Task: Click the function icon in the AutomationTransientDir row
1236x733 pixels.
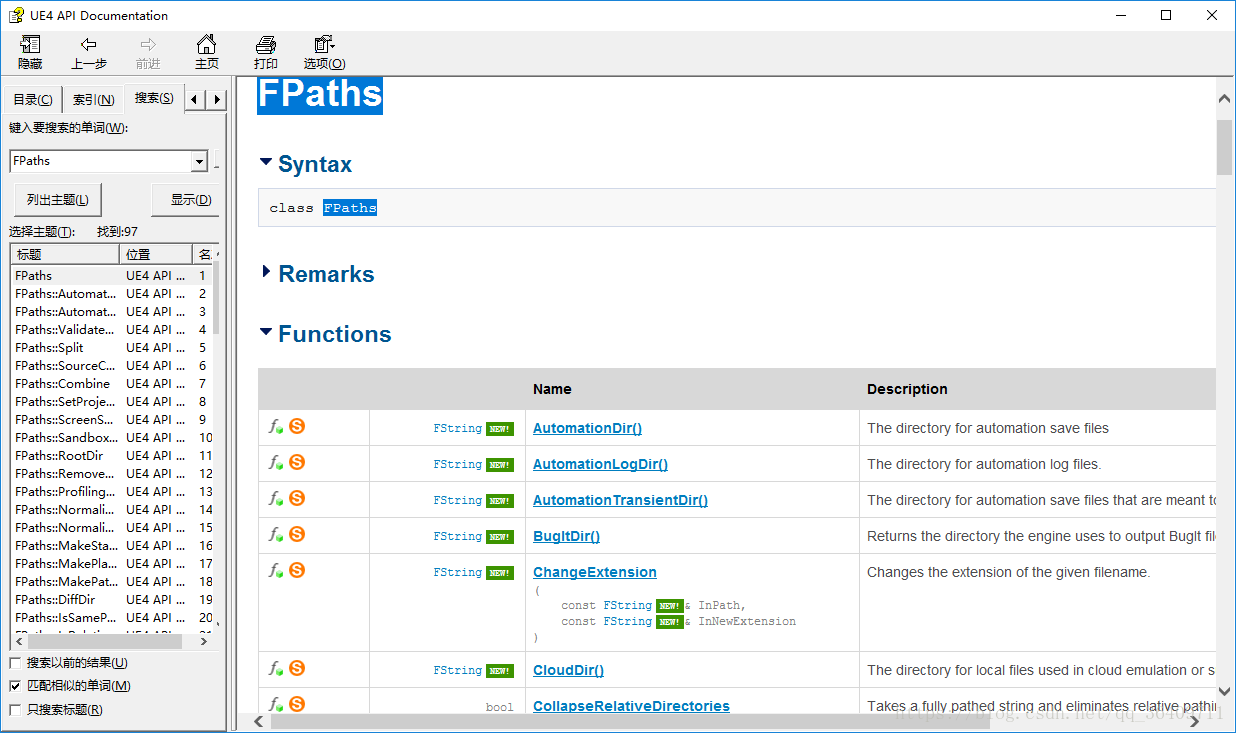Action: click(x=276, y=498)
